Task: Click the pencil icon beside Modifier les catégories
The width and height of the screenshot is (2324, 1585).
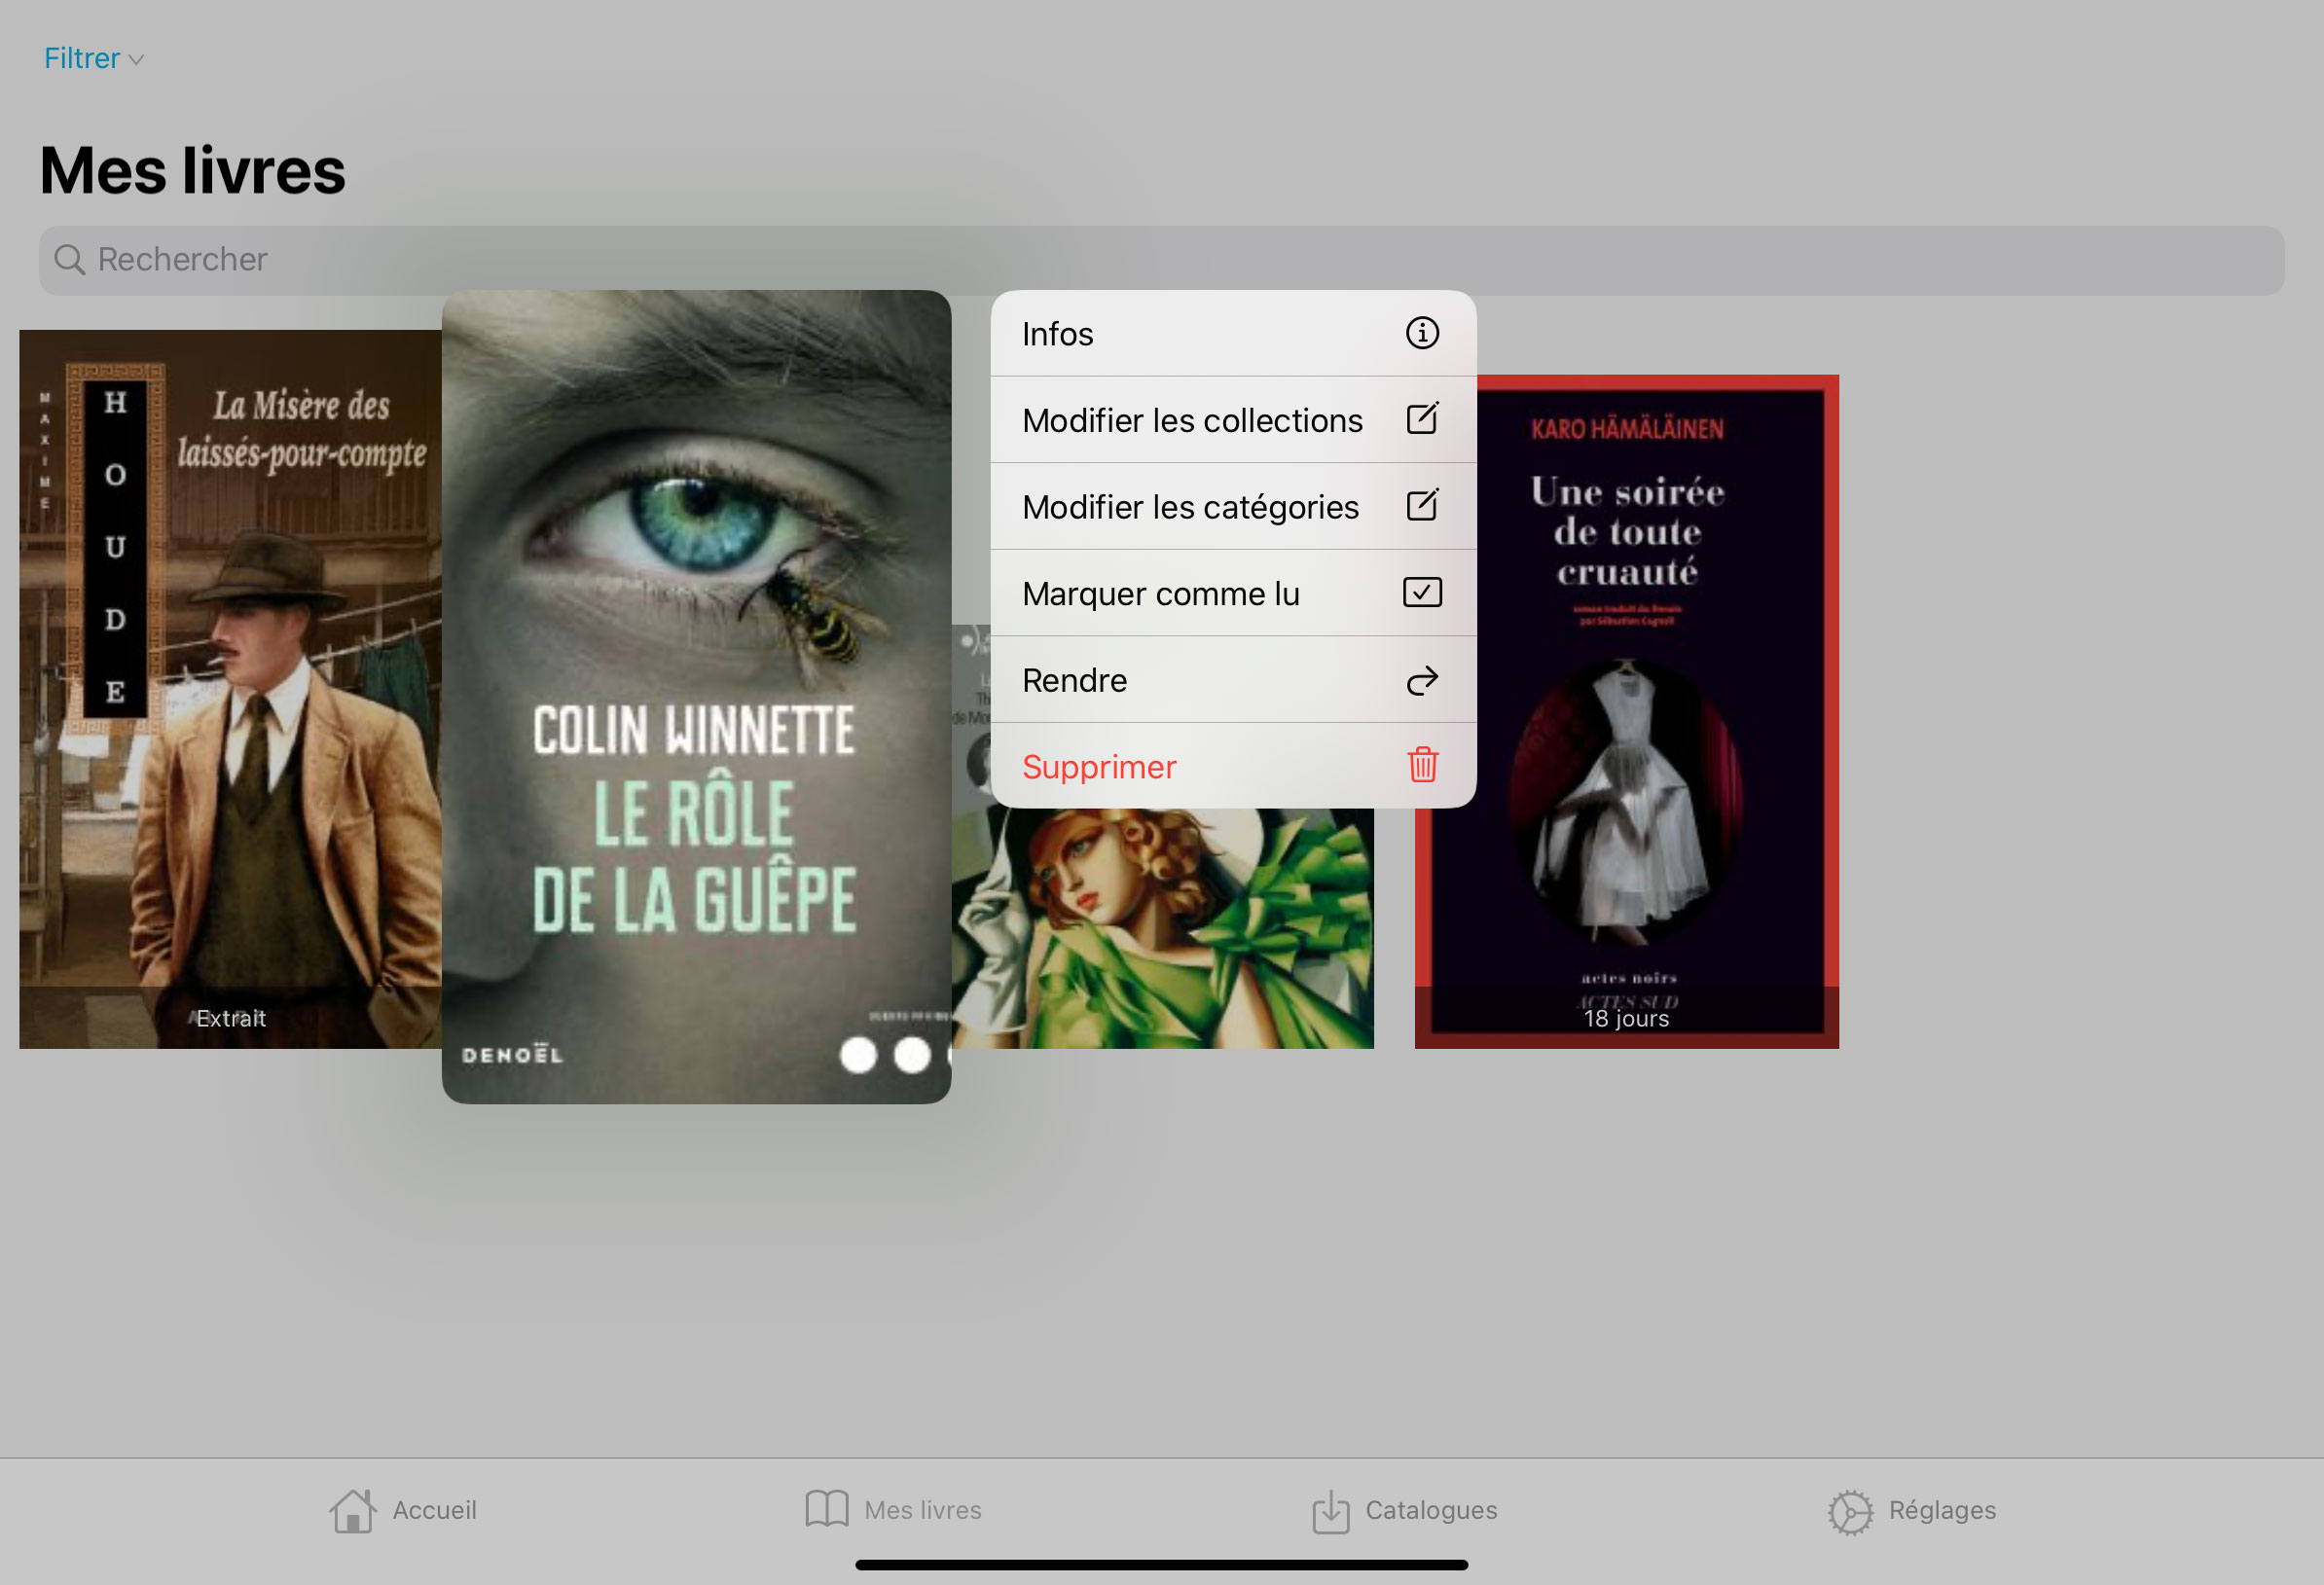Action: (1422, 506)
